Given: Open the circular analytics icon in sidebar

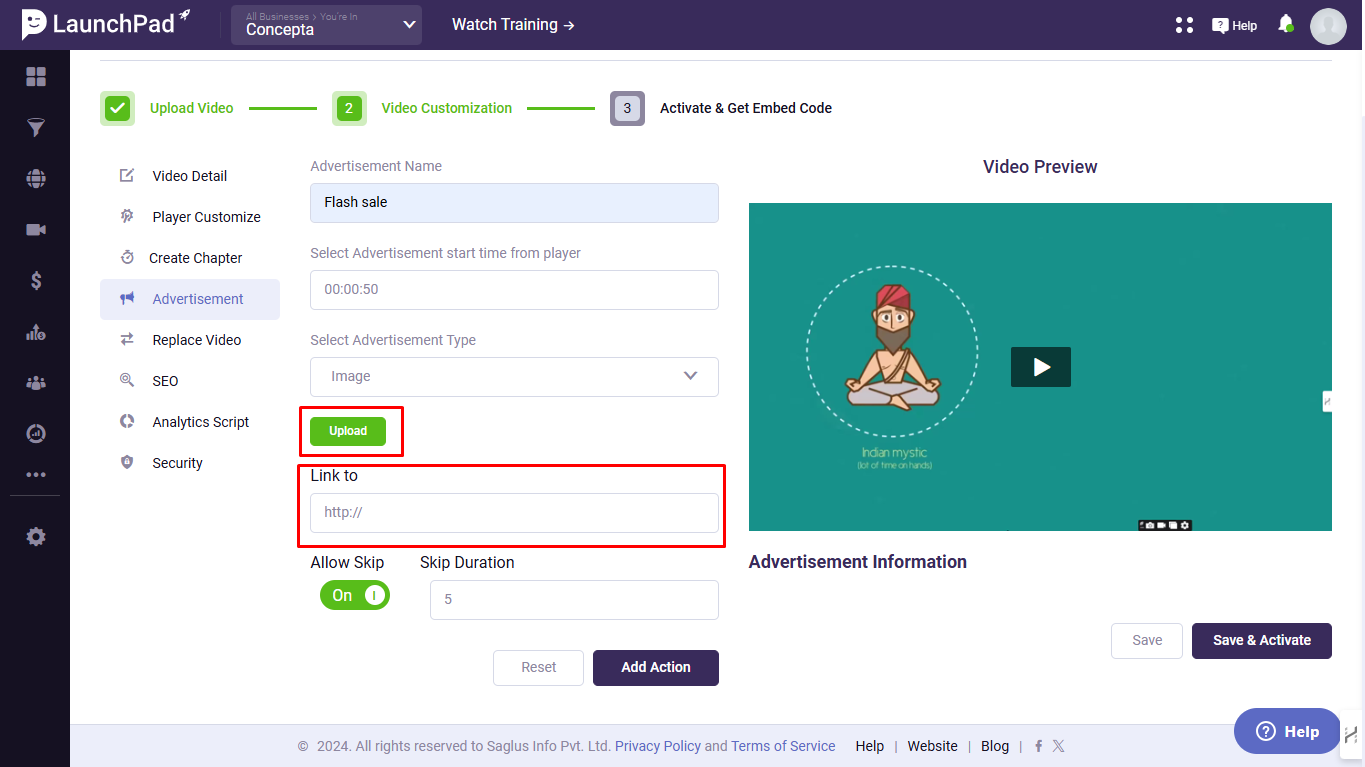Looking at the screenshot, I should (x=36, y=433).
